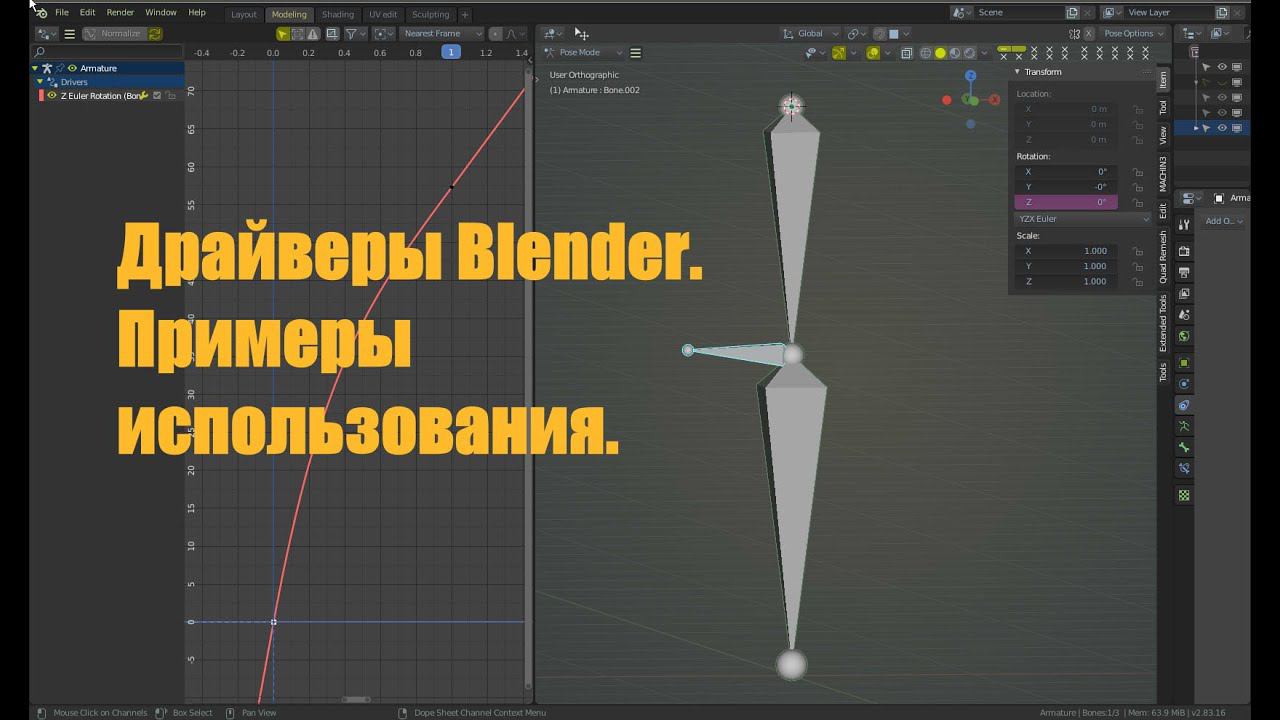The height and width of the screenshot is (720, 1280).
Task: Click the red X axis gizmo ball
Action: [x=994, y=100]
